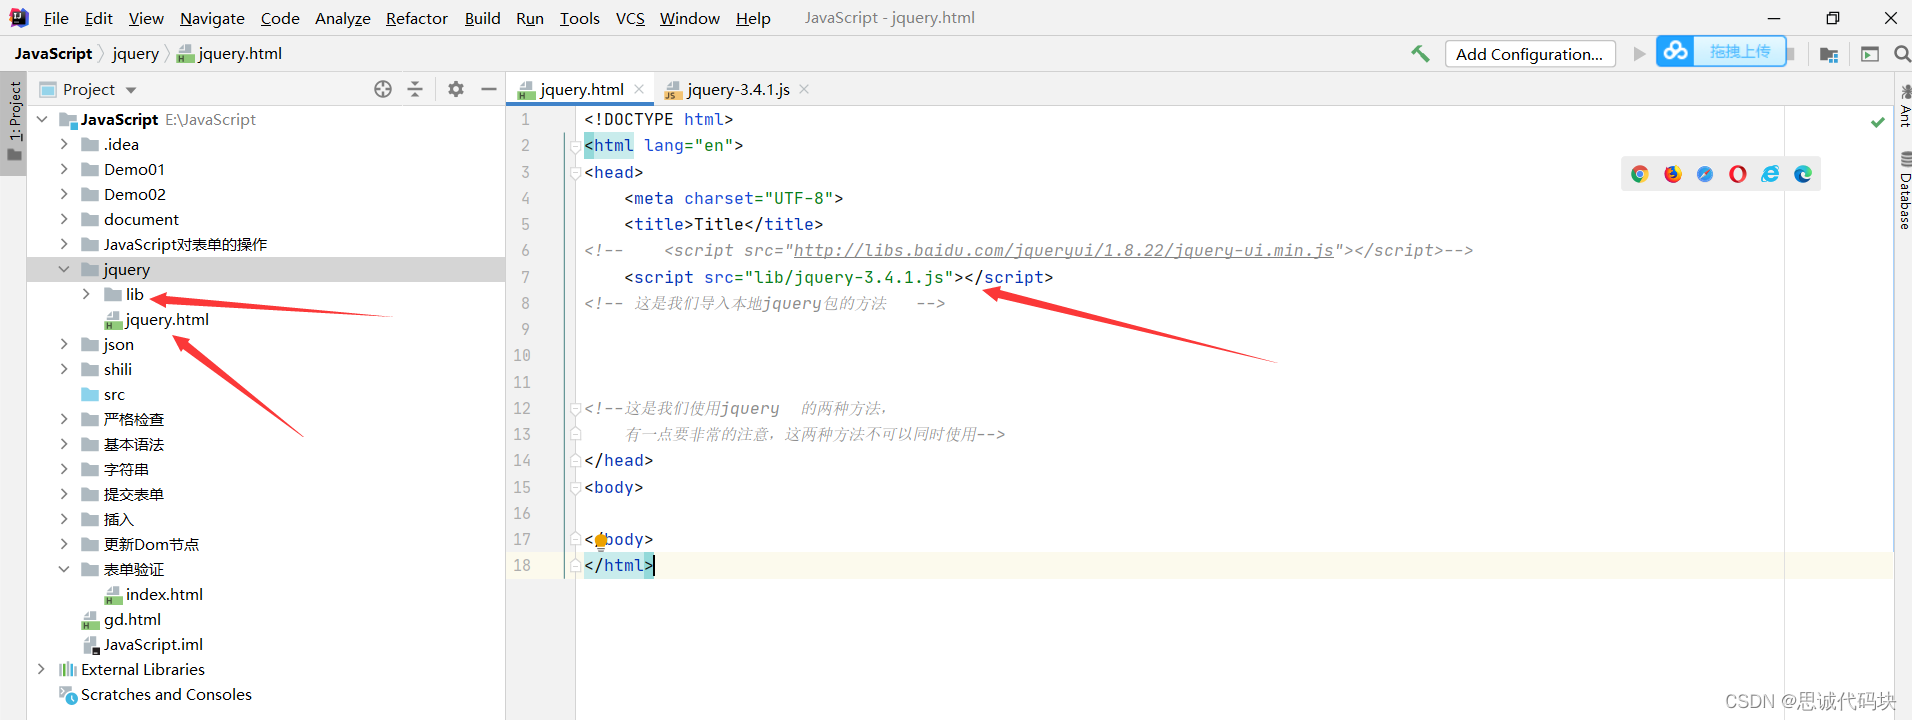
Task: Expand the json folder
Action: click(x=64, y=344)
